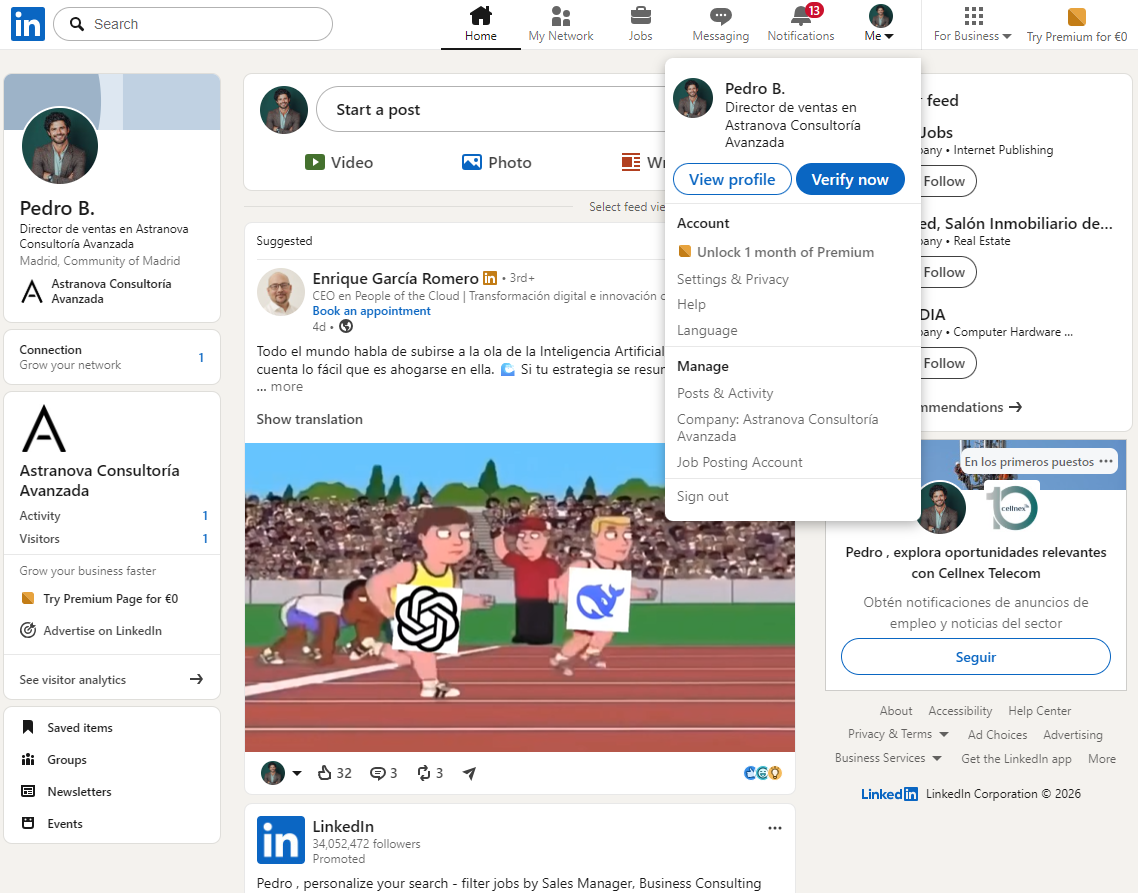Image resolution: width=1138 pixels, height=893 pixels.
Task: Click the large Astranova logo in sidebar
Action: pos(44,428)
